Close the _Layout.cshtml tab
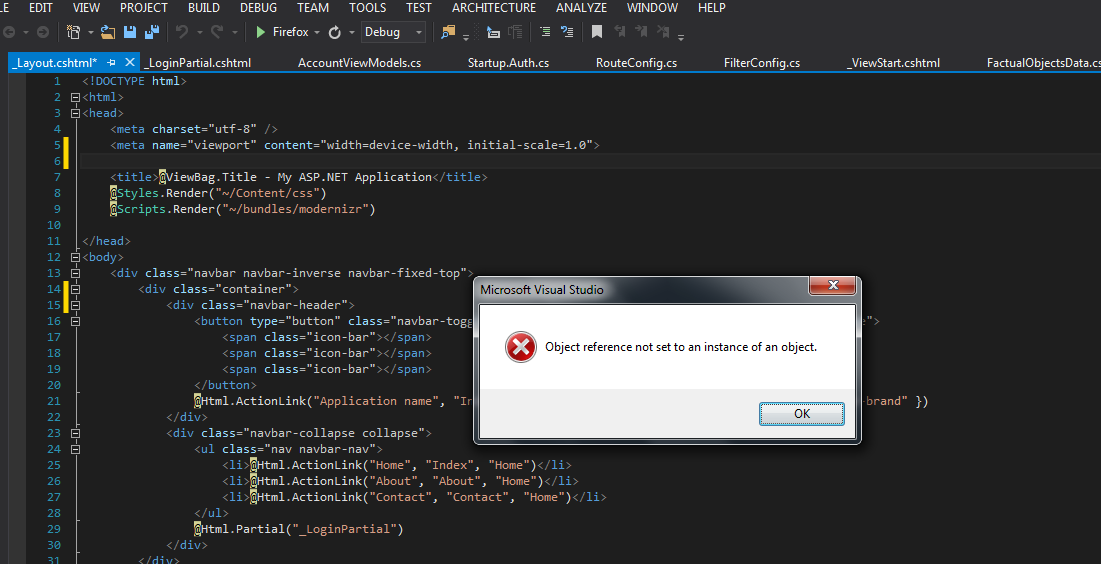The image size is (1101, 564). [129, 63]
